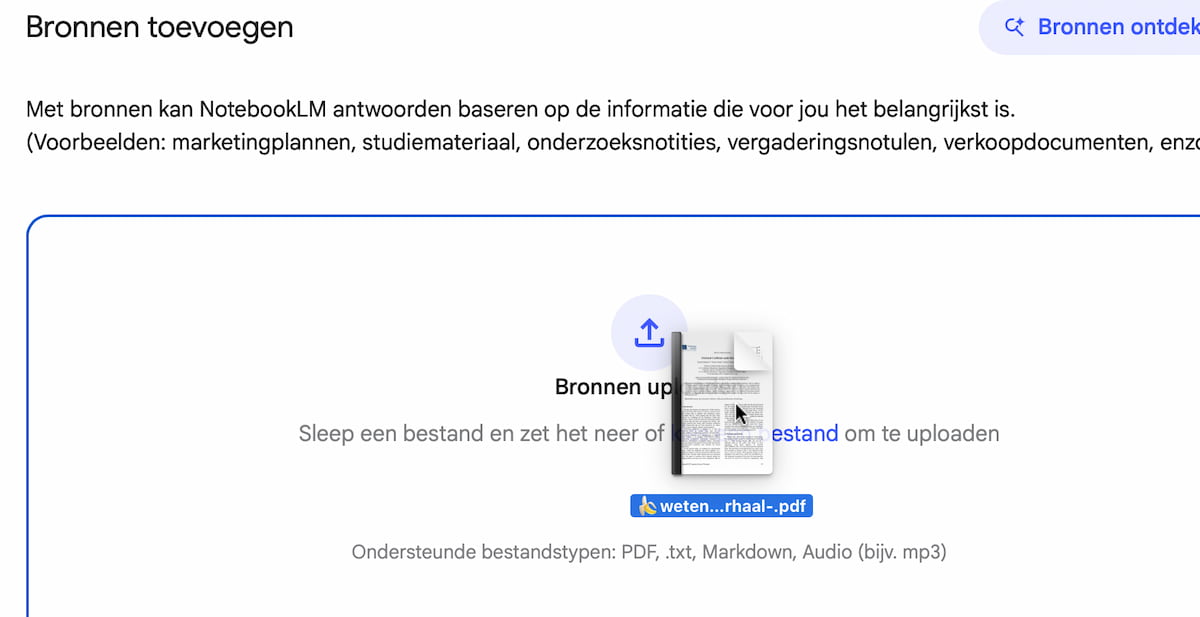This screenshot has height=617, width=1200.
Task: Click the dark spine of the PDF preview
Action: (x=678, y=410)
